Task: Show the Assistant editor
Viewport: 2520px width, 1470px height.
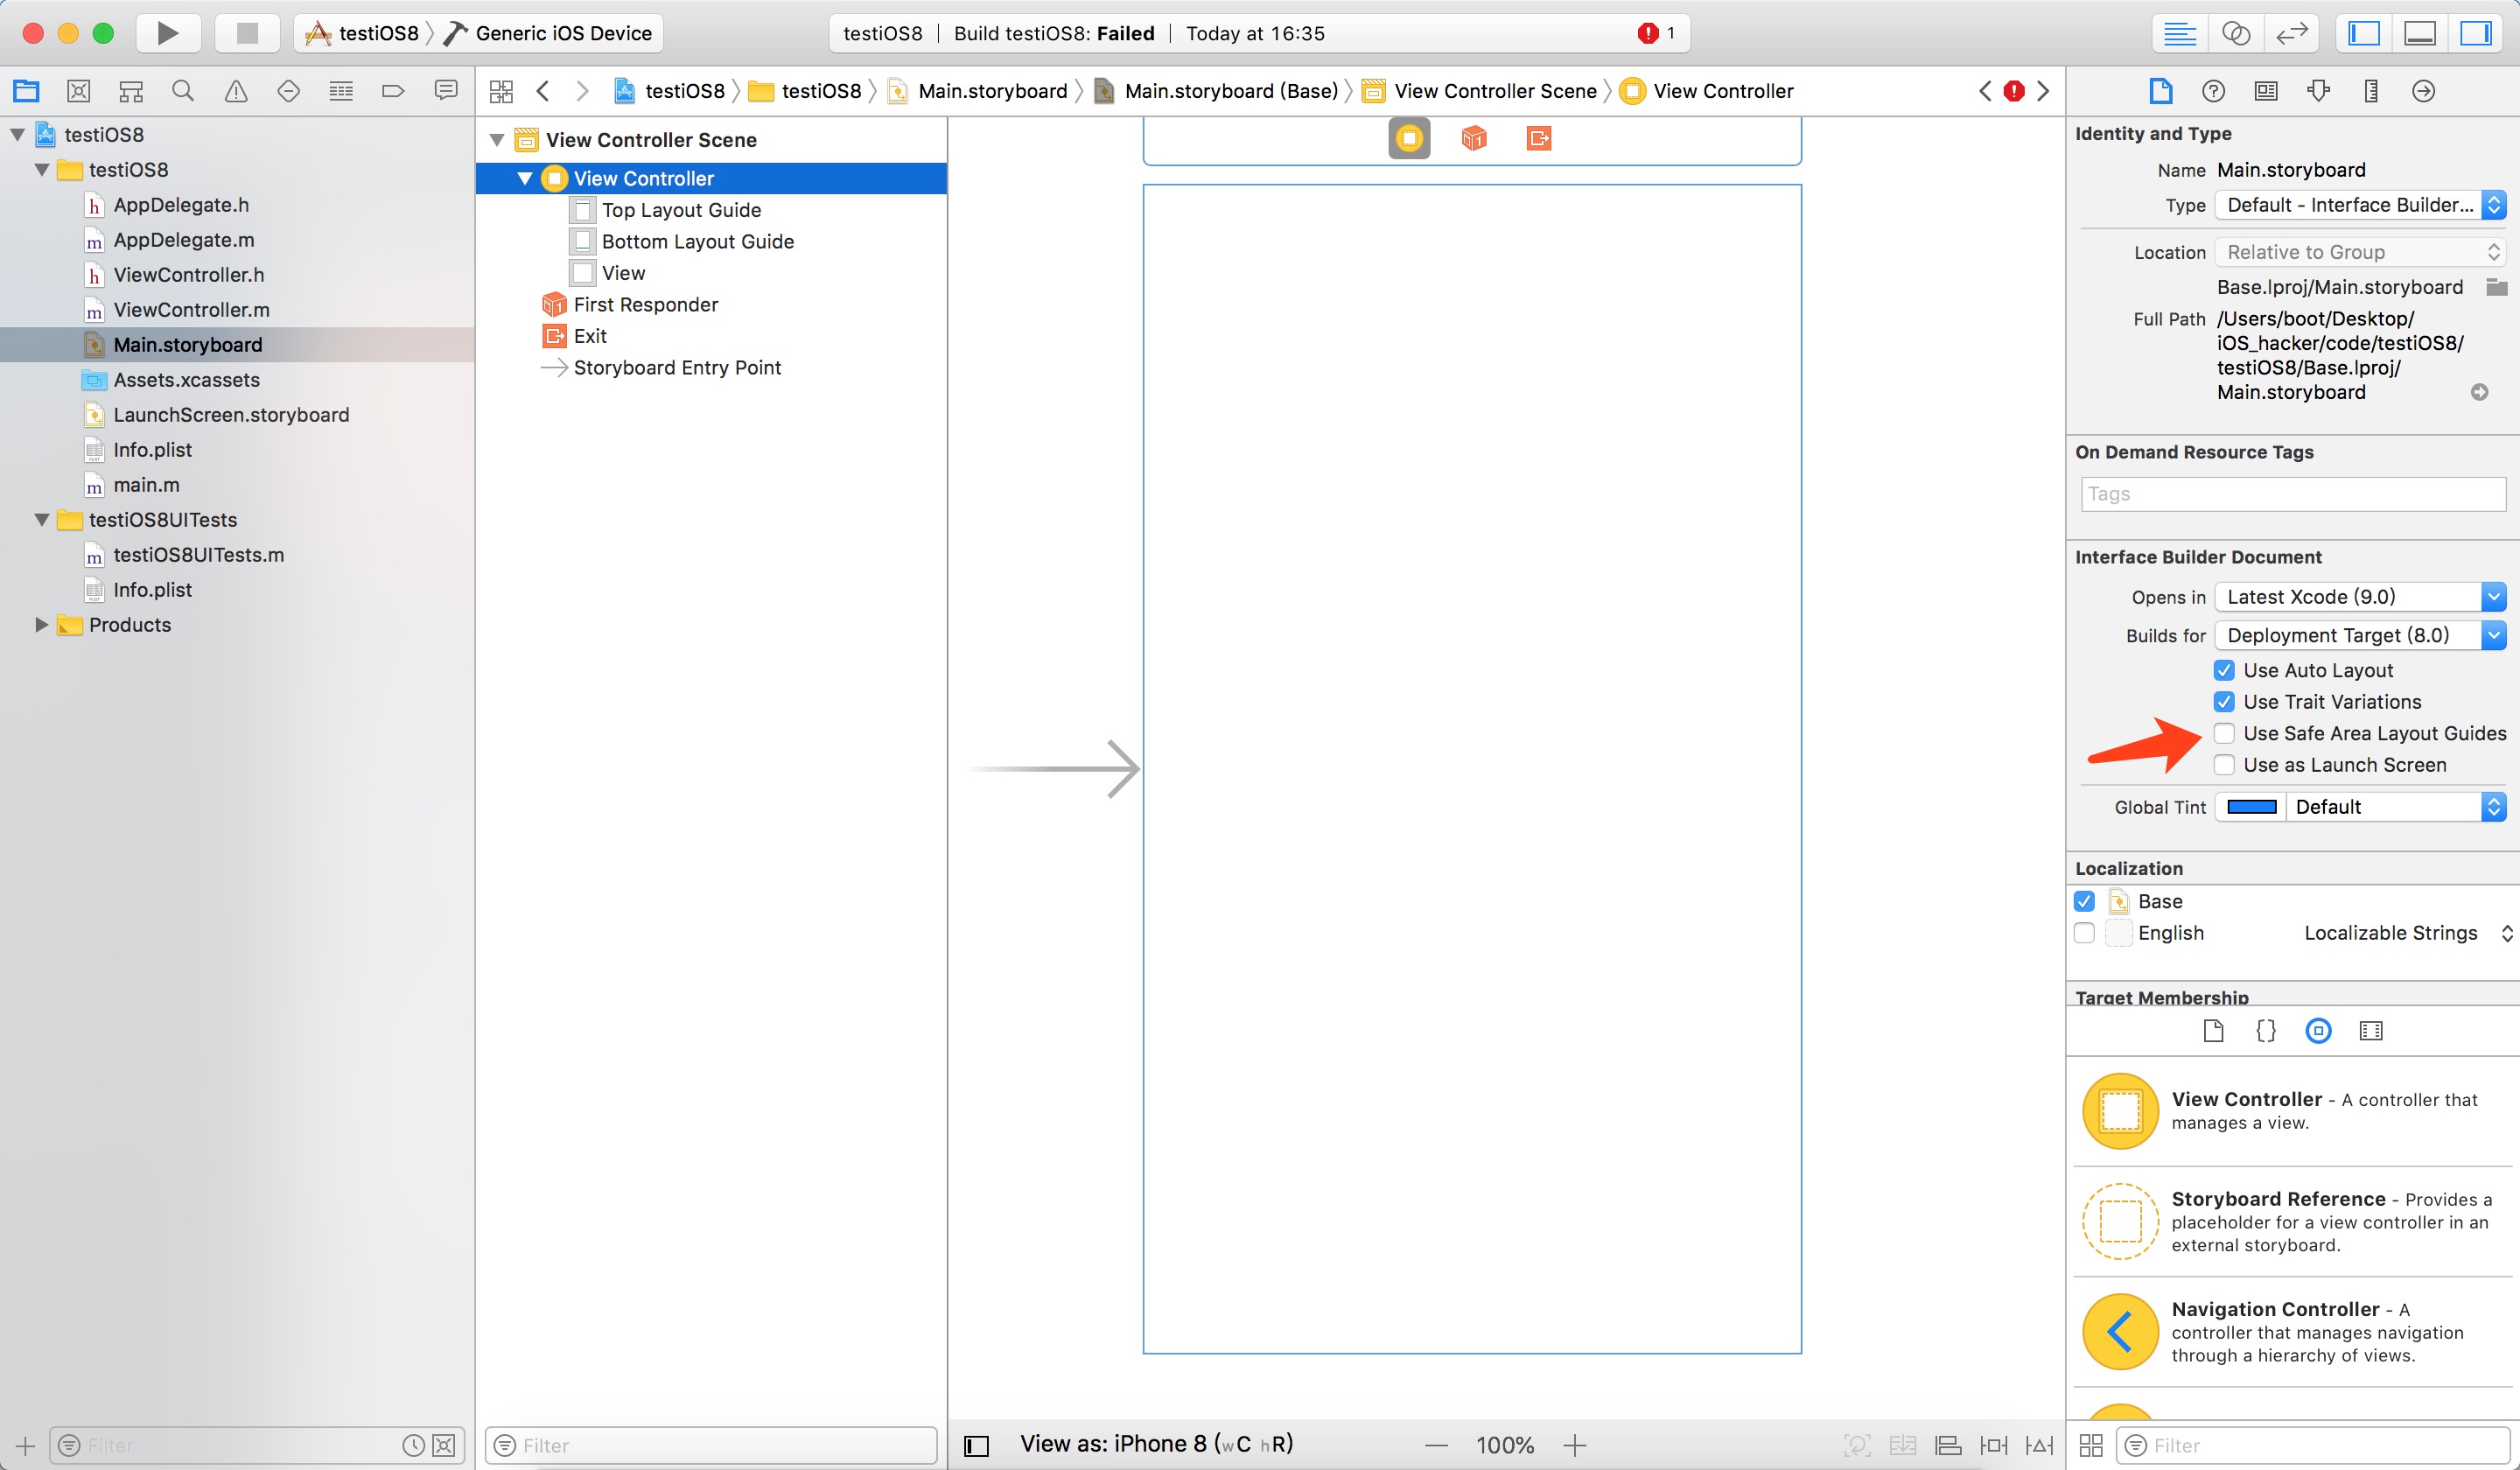Action: 2235,33
